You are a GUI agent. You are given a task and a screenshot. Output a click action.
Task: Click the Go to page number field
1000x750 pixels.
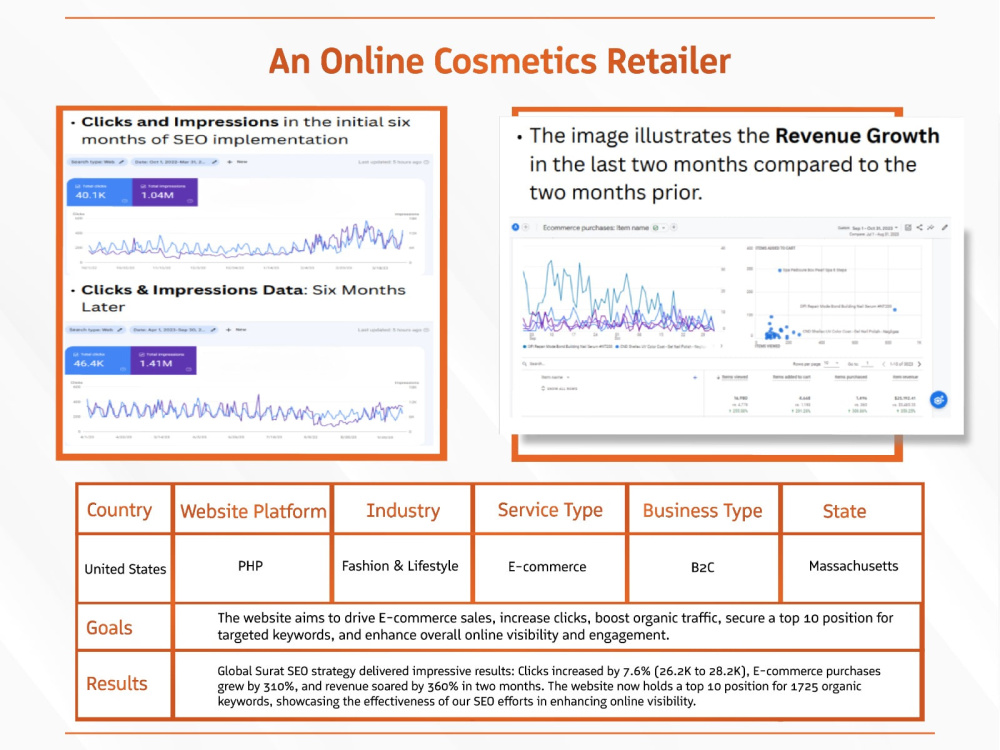pos(867,364)
